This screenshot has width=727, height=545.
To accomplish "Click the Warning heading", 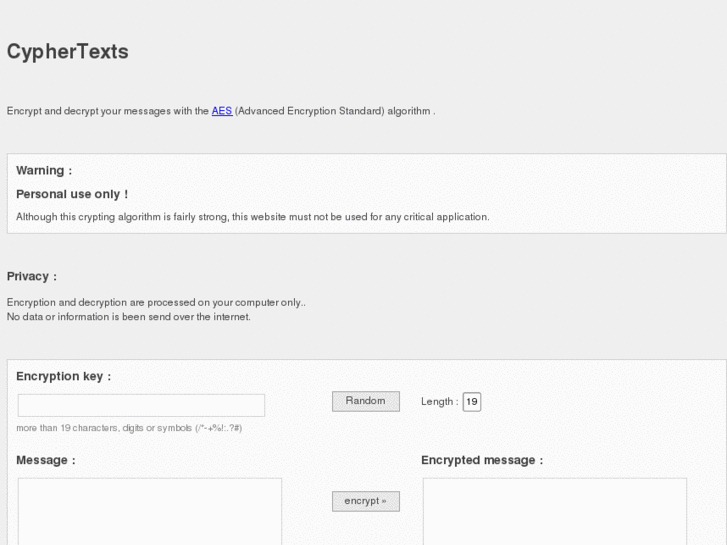I will click(44, 171).
